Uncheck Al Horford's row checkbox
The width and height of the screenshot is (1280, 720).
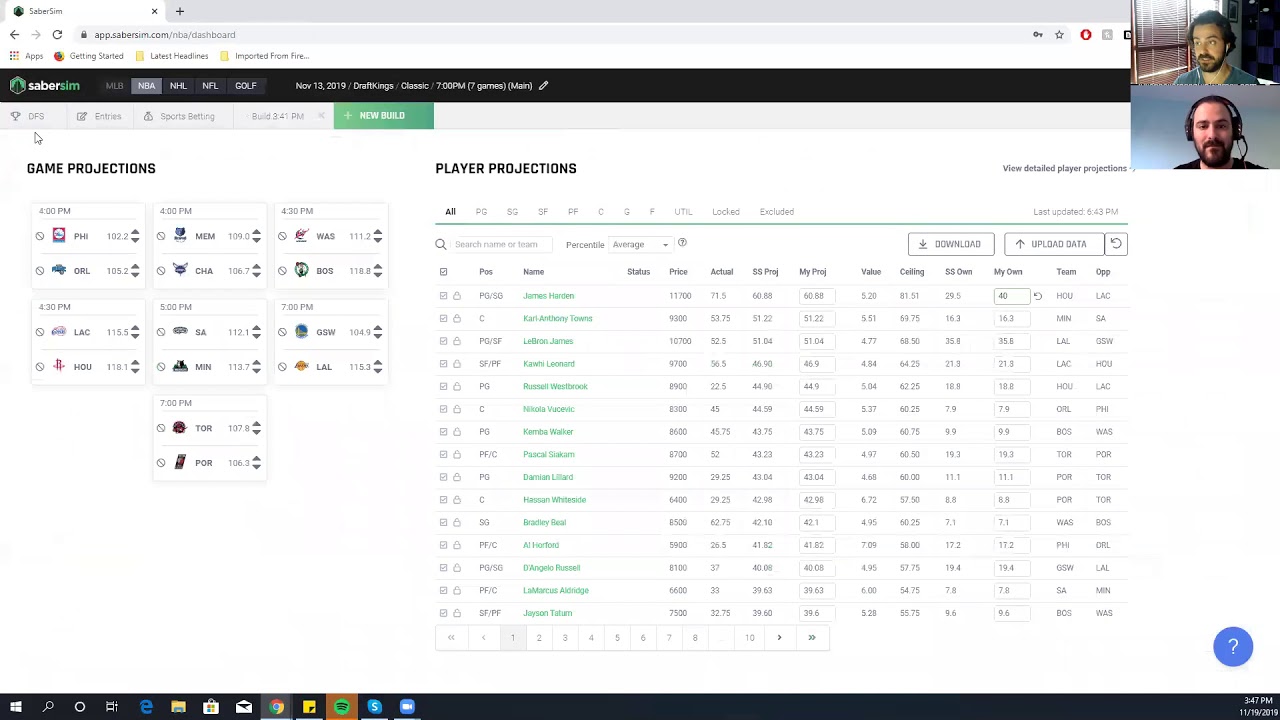tap(444, 545)
